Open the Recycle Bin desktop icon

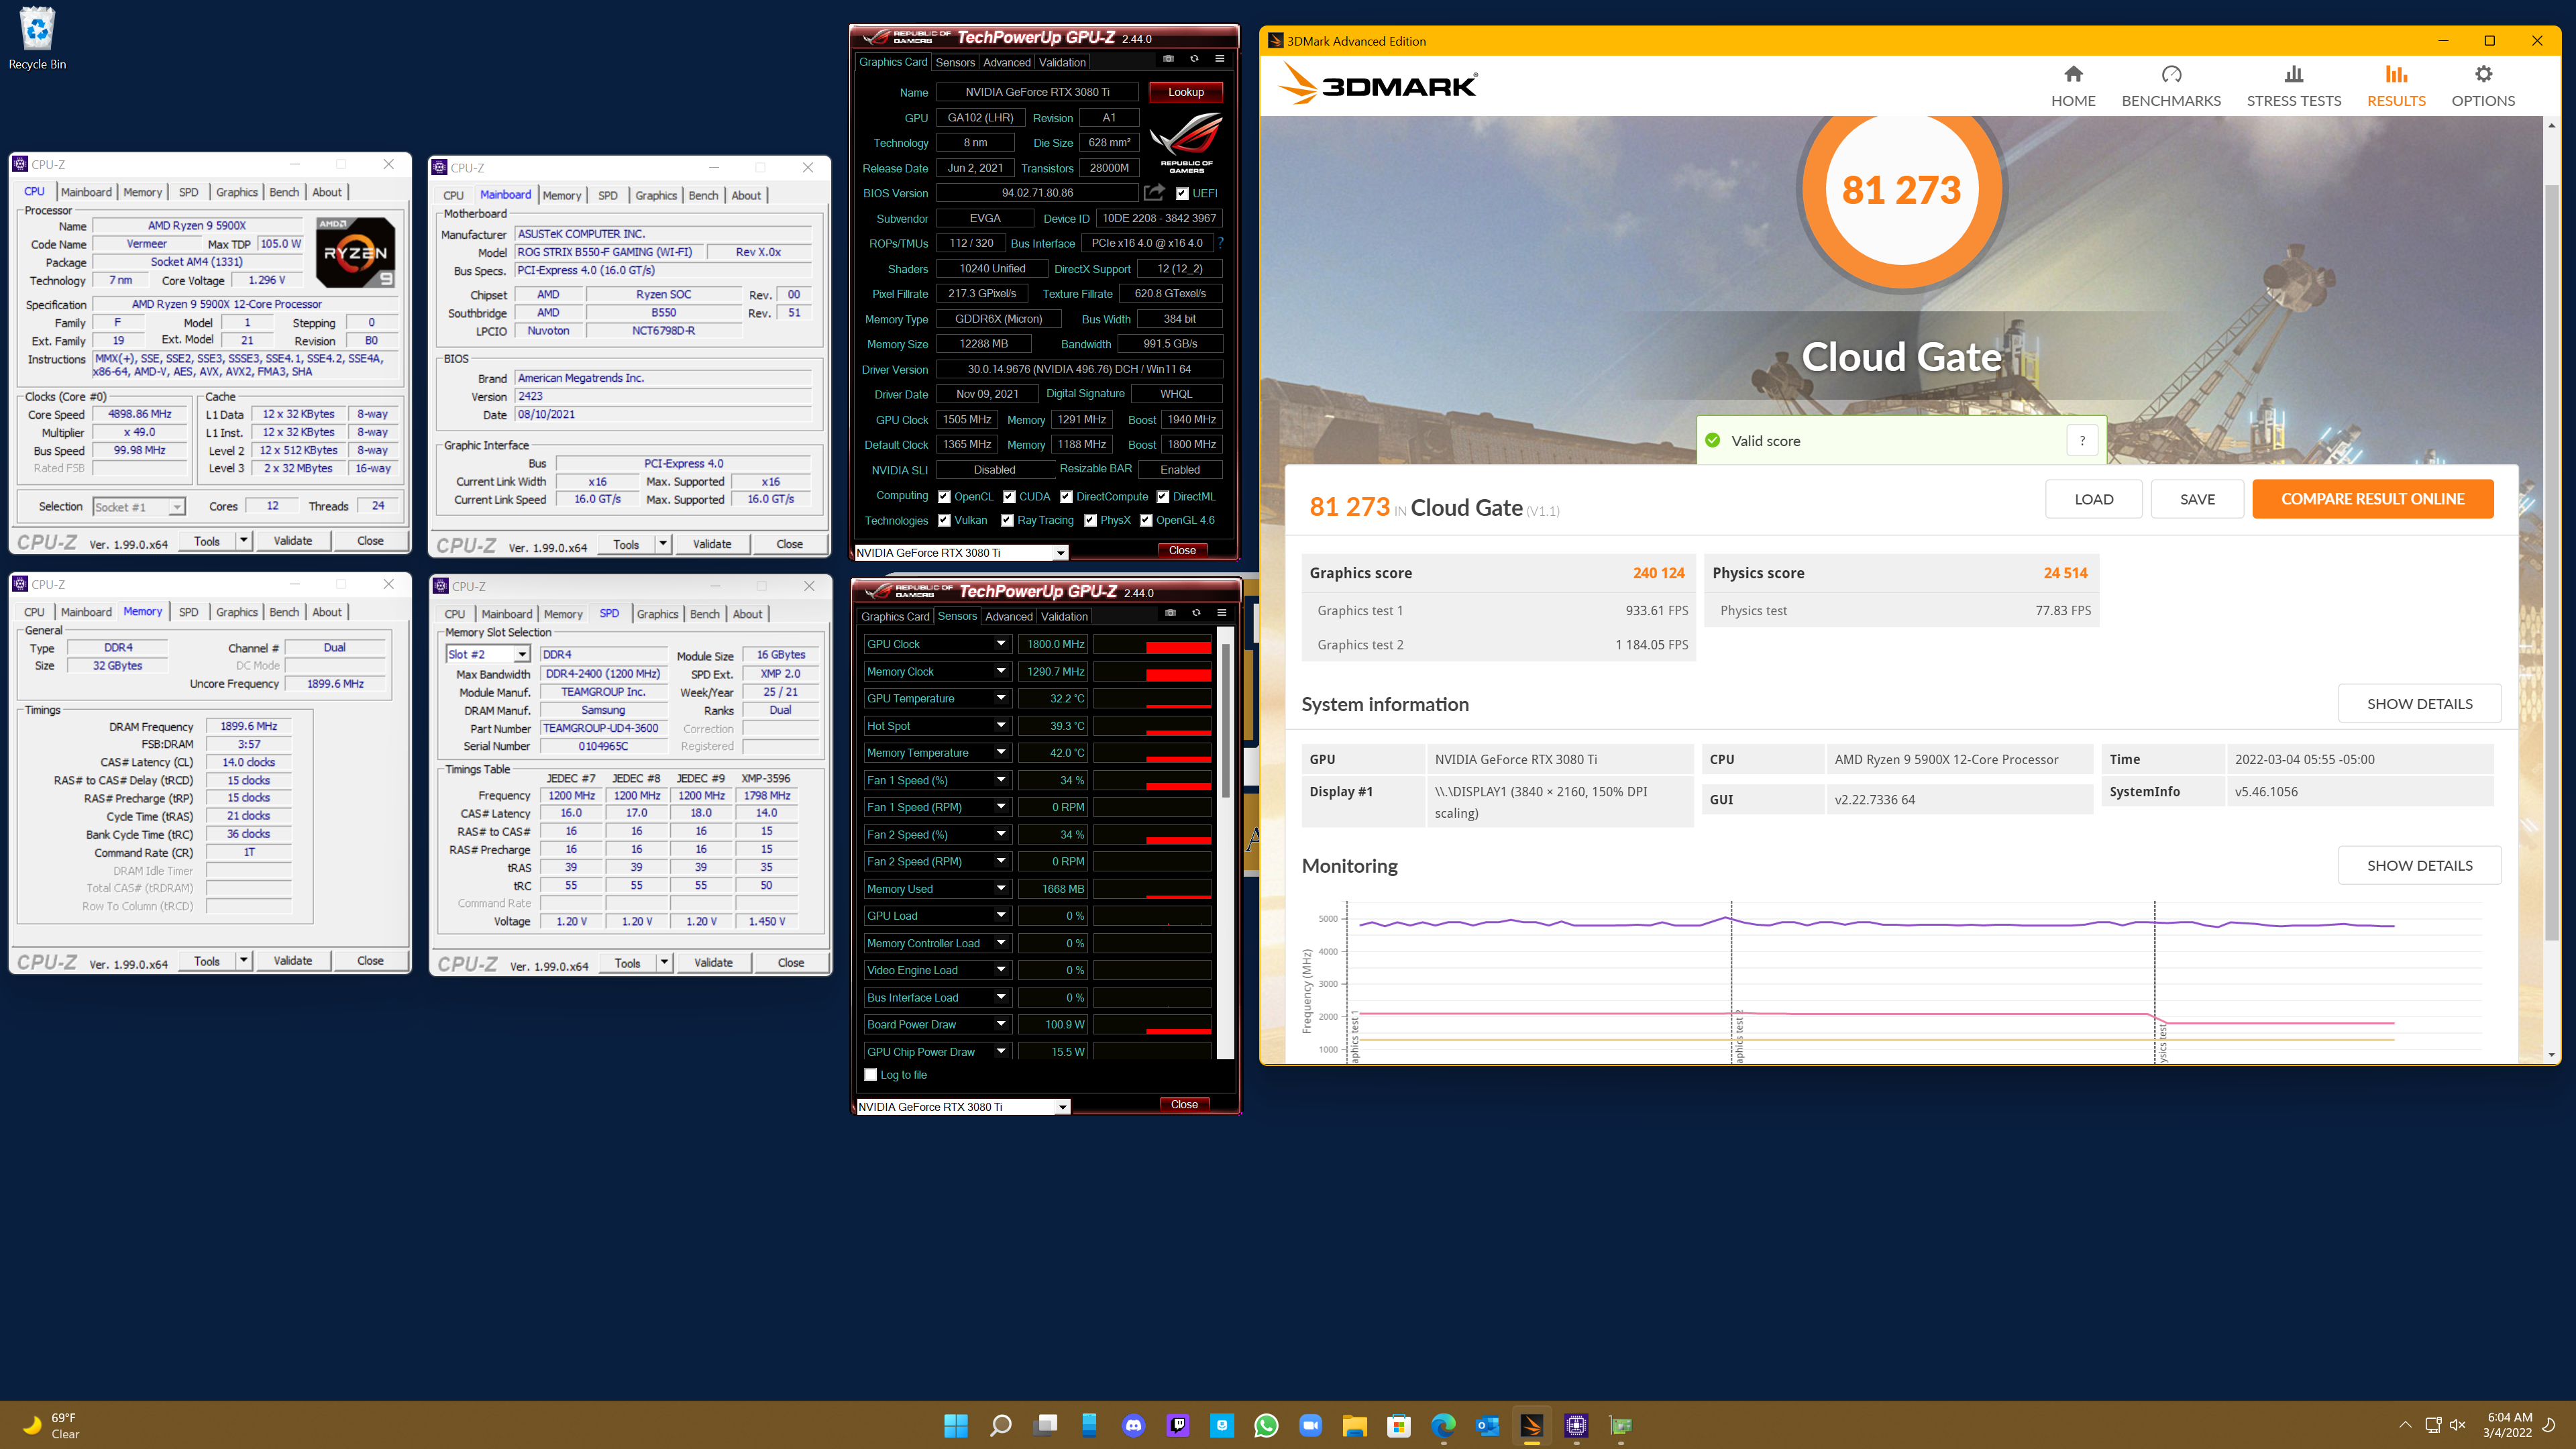[x=37, y=38]
